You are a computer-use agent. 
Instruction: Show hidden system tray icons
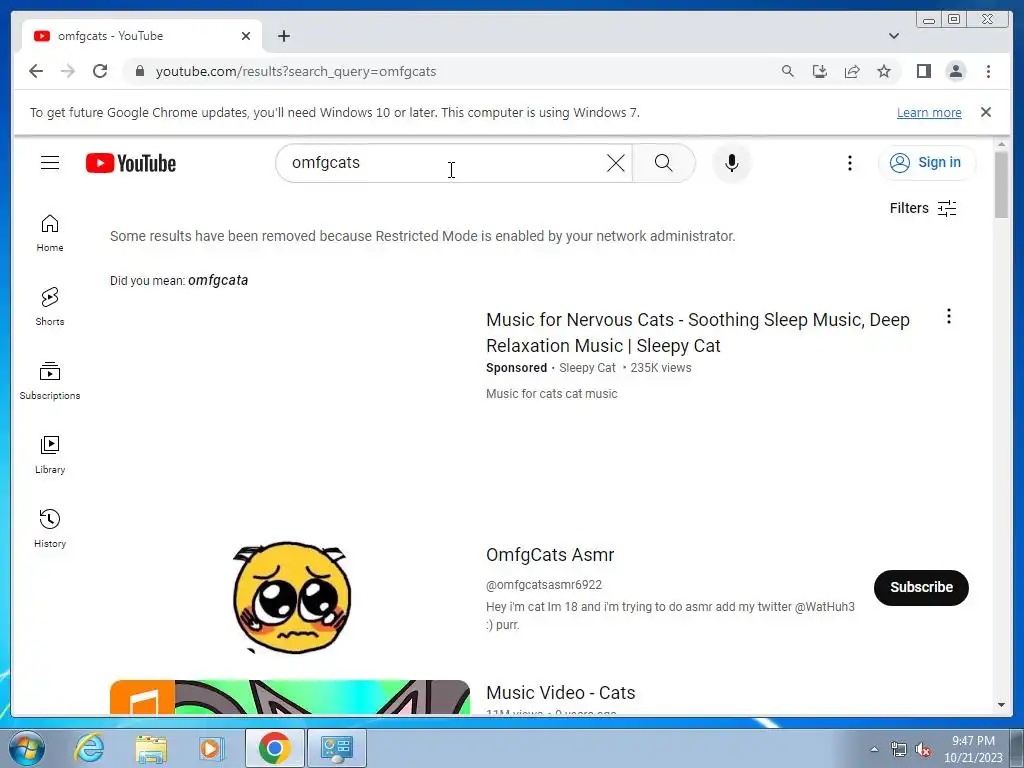click(x=874, y=749)
